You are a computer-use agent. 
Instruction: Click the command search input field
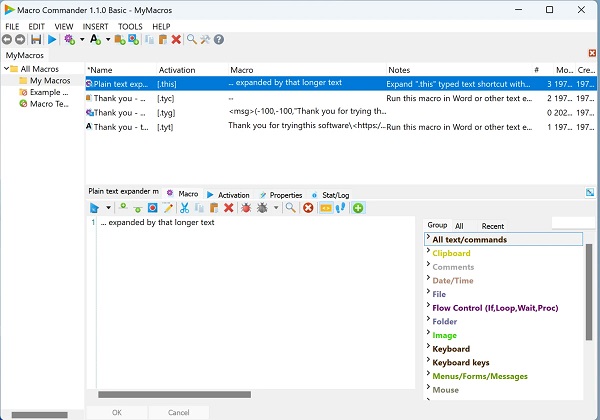(570, 223)
